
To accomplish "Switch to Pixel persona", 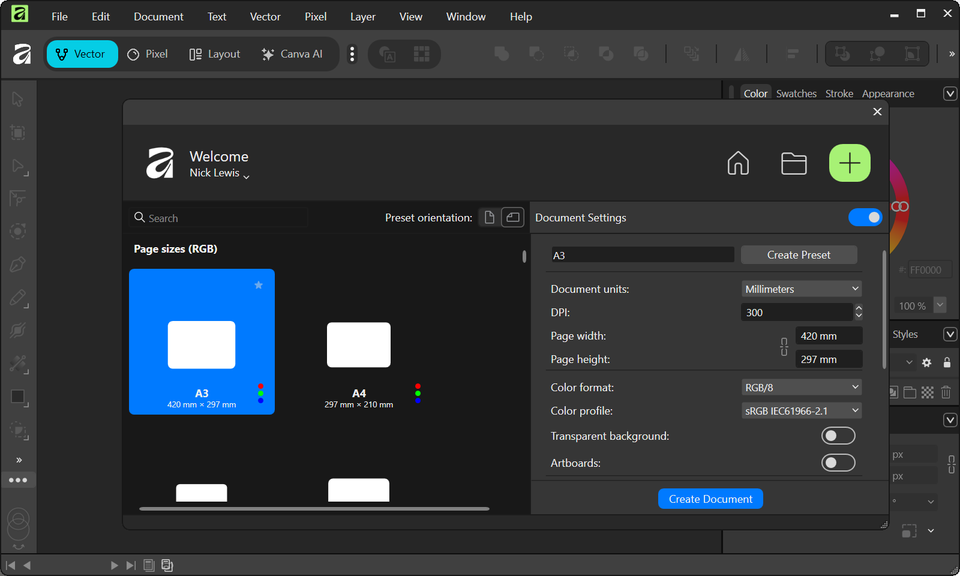I will tap(148, 54).
